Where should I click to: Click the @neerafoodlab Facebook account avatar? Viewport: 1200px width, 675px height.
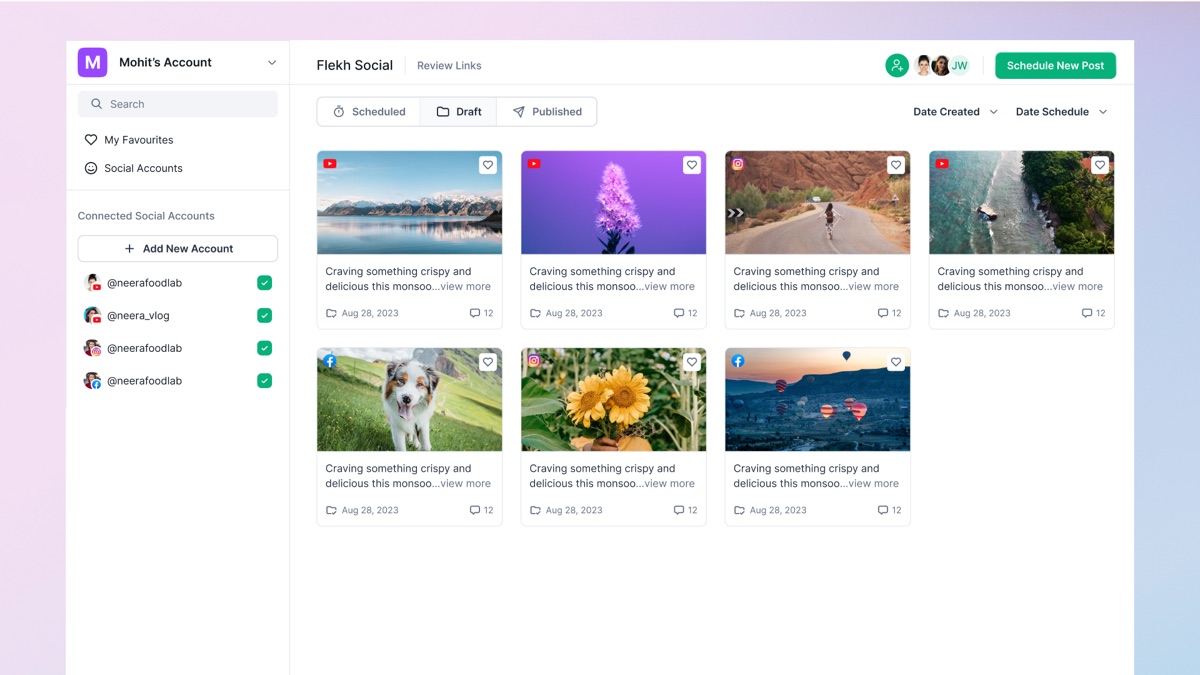click(92, 381)
